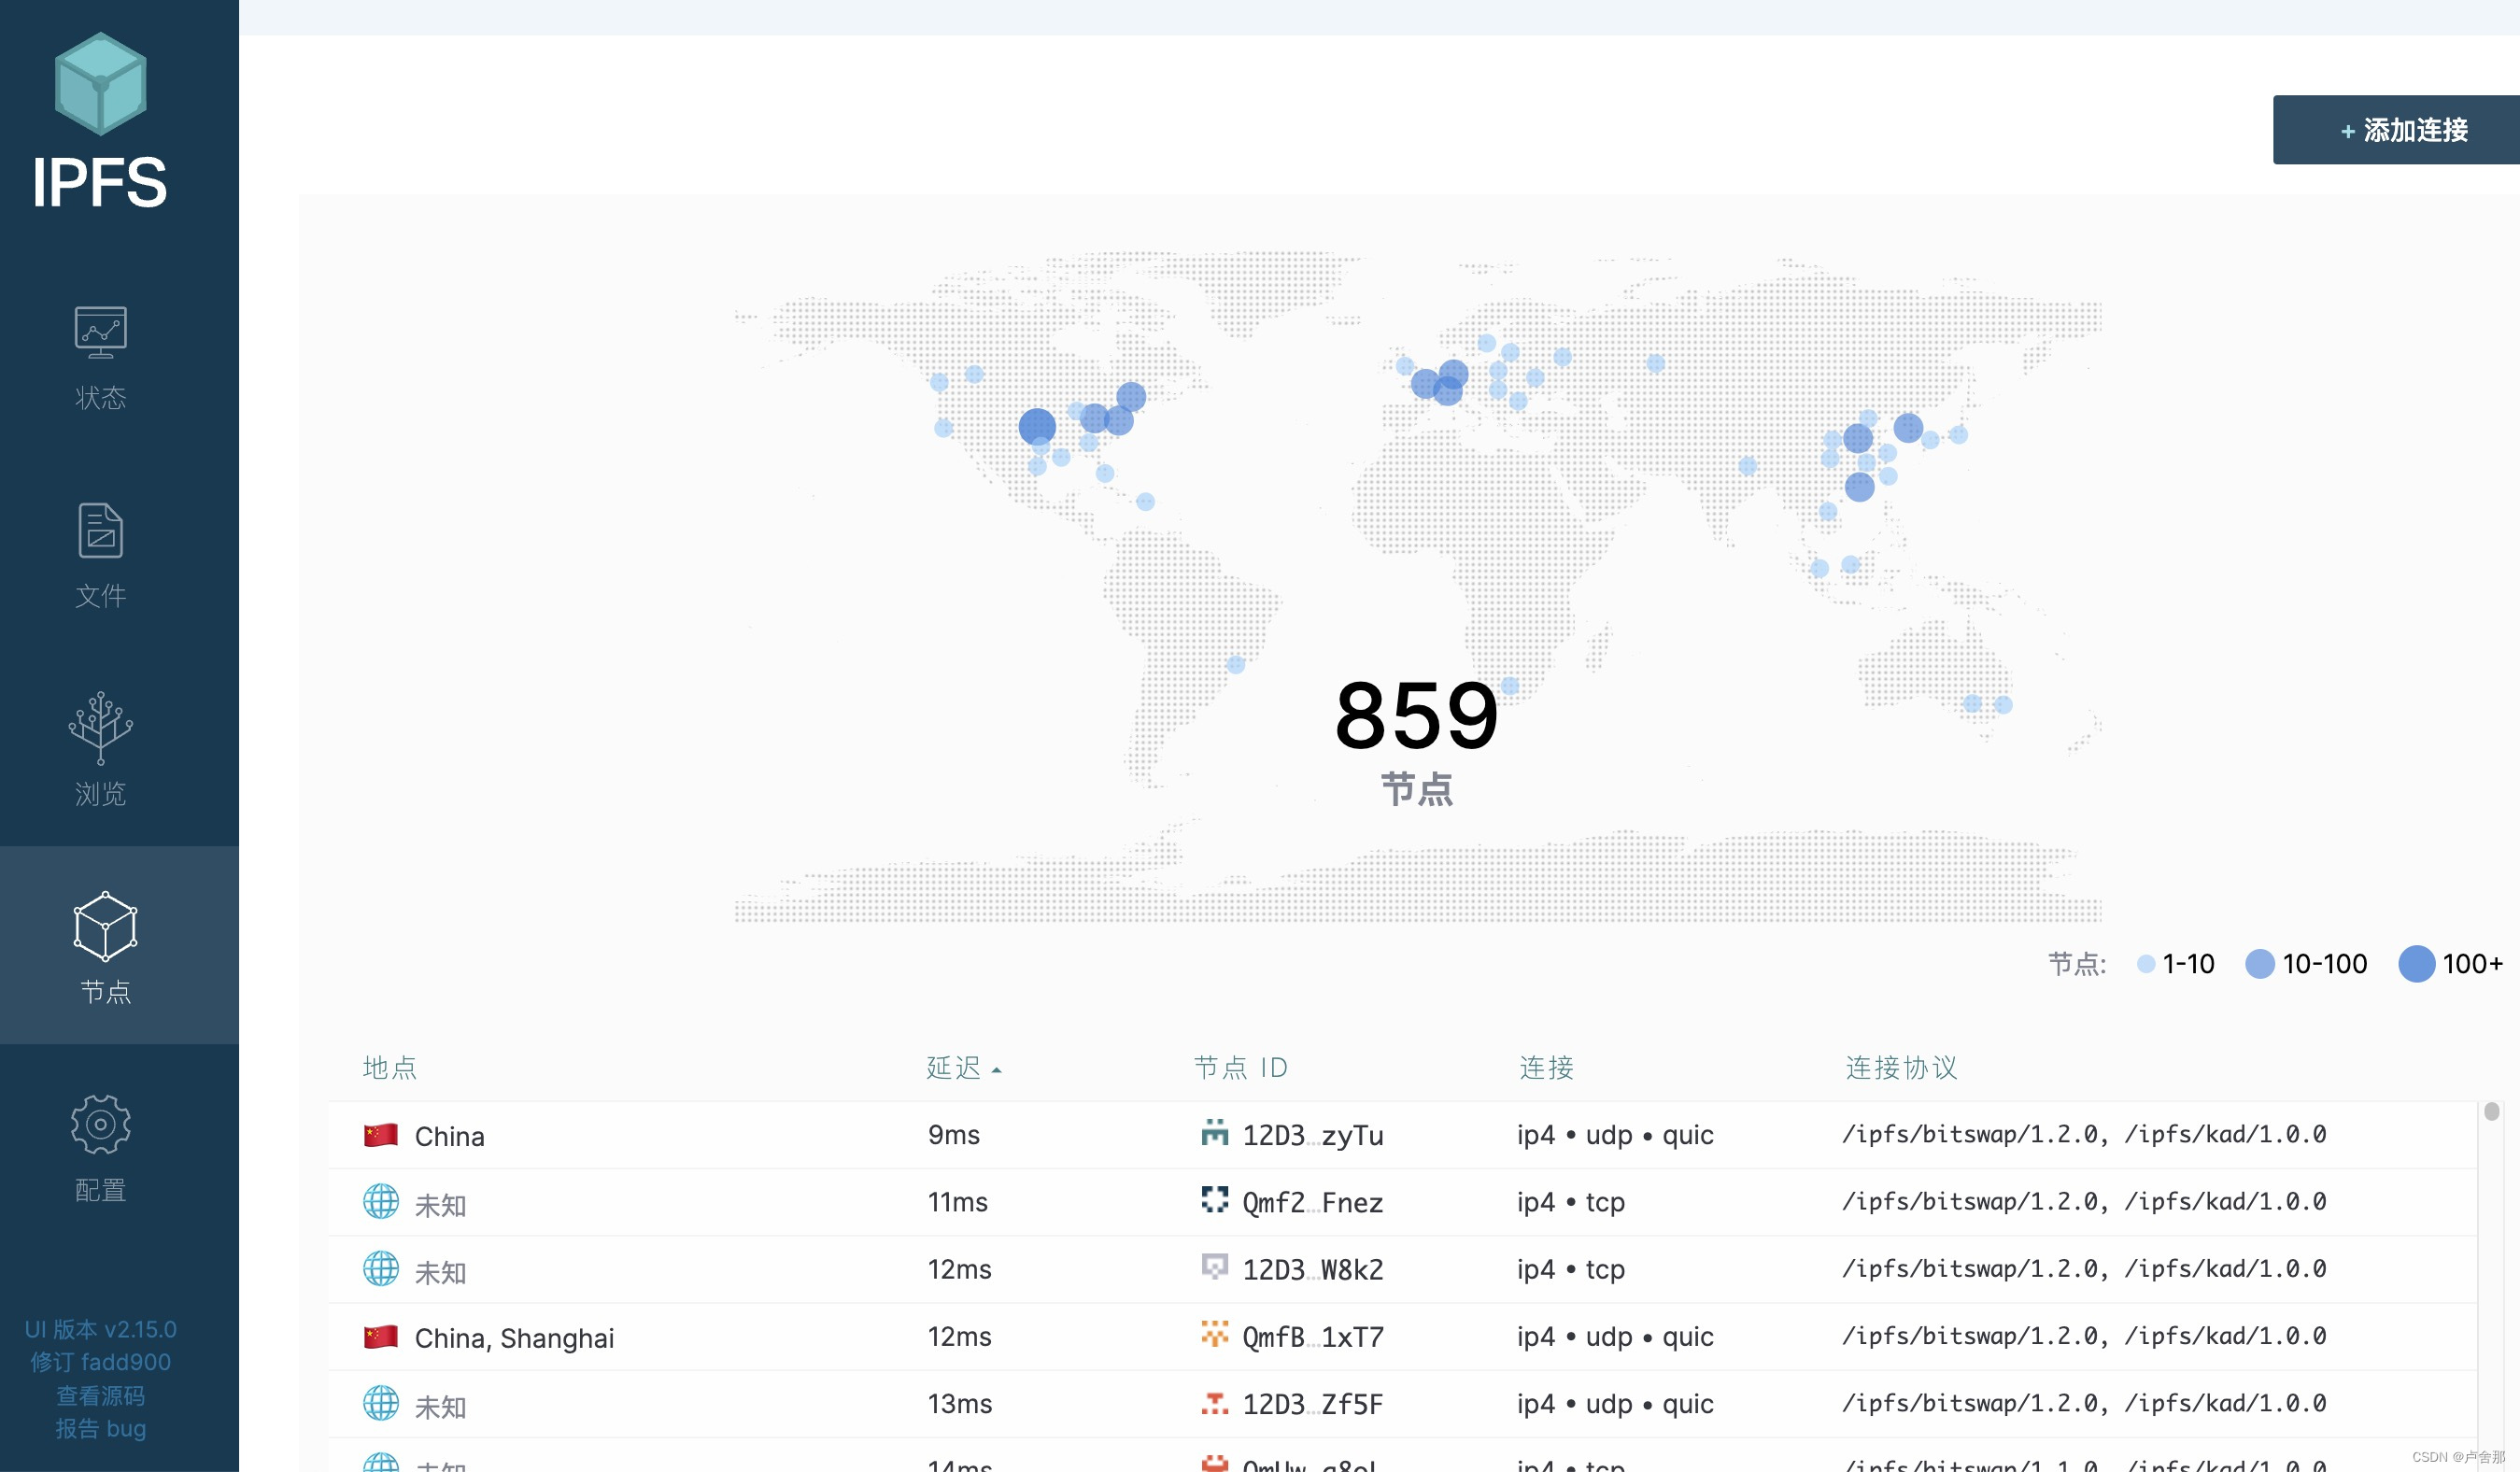The image size is (2520, 1472).
Task: Select the 节点 peers cube icon
Action: click(x=105, y=927)
